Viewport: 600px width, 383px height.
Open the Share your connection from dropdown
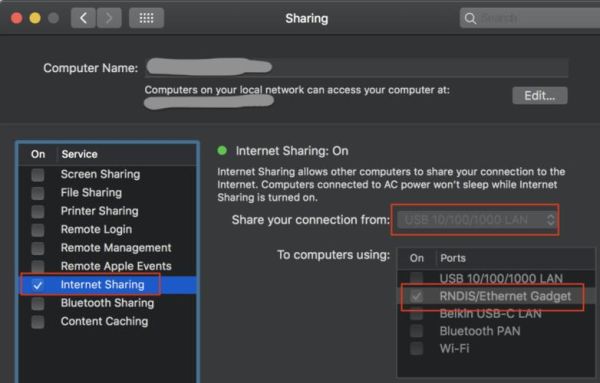coord(476,220)
